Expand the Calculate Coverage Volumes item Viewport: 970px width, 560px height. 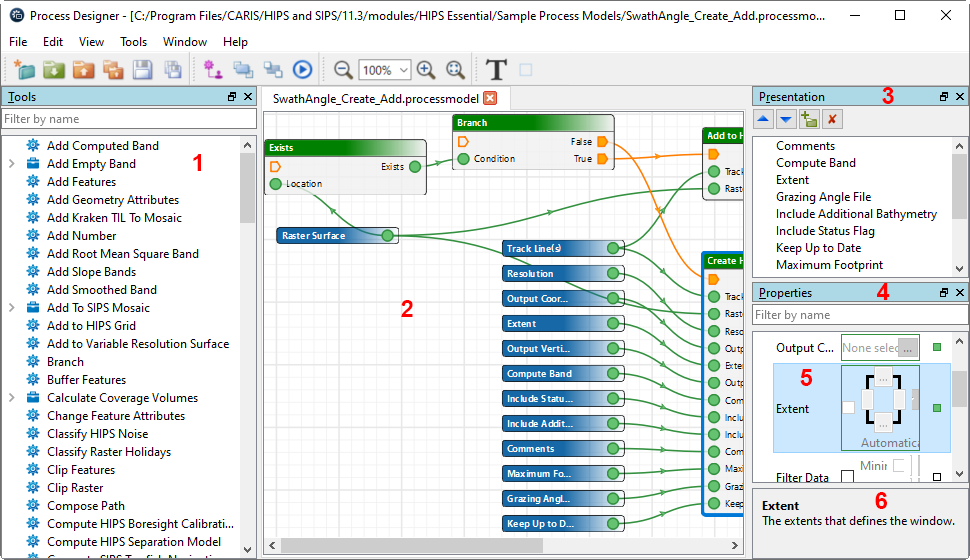click(x=11, y=398)
